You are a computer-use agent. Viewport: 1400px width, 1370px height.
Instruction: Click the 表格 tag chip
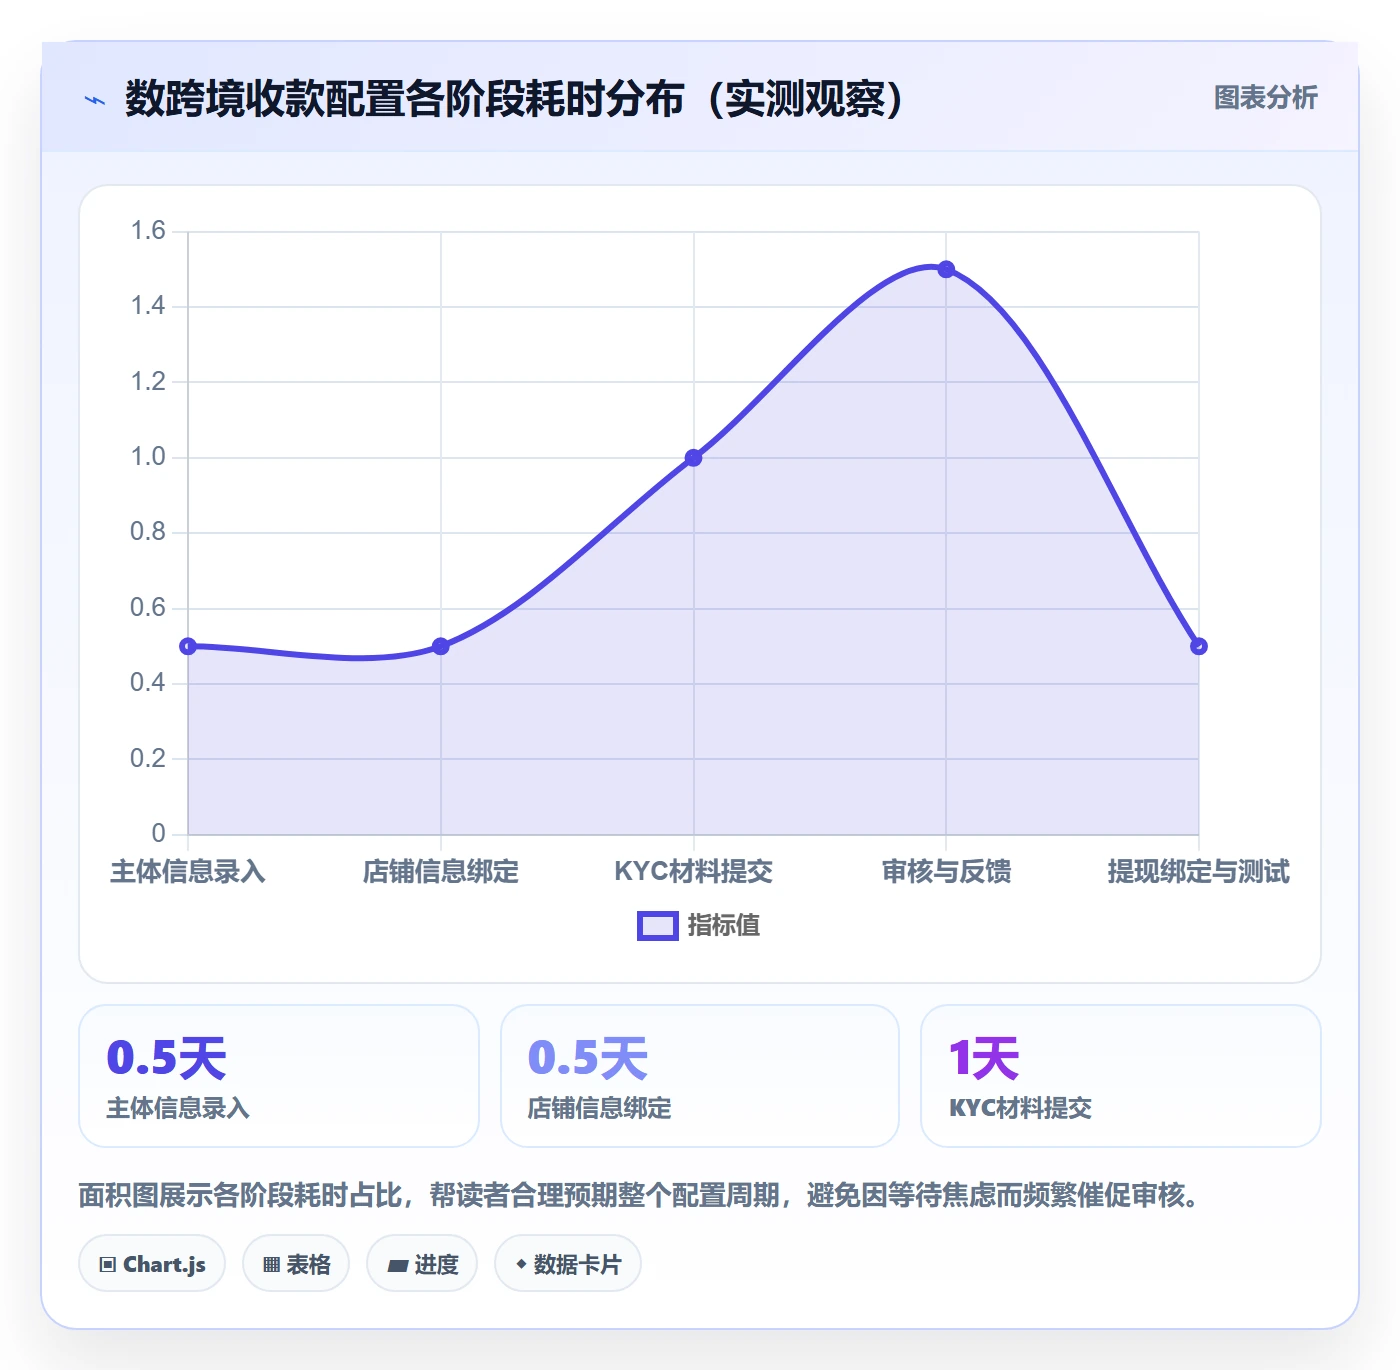tap(296, 1264)
